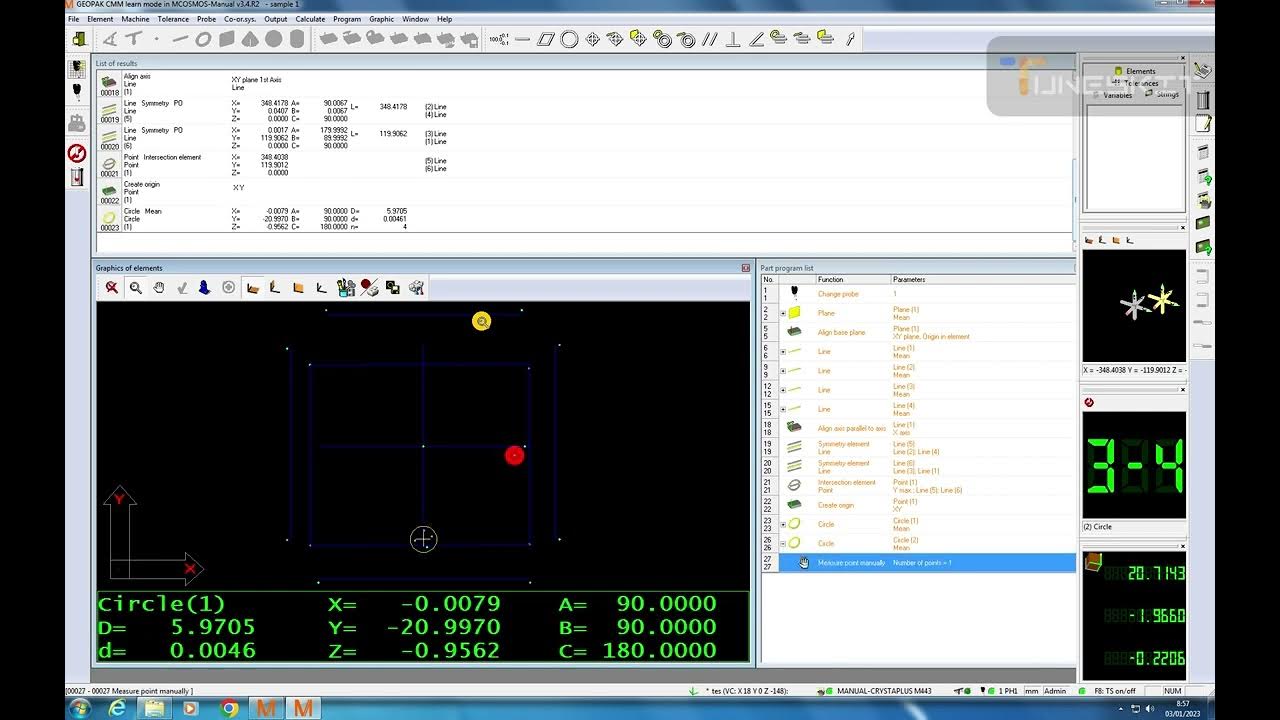
Task: Open Google Chrome from the taskbar
Action: (229, 708)
